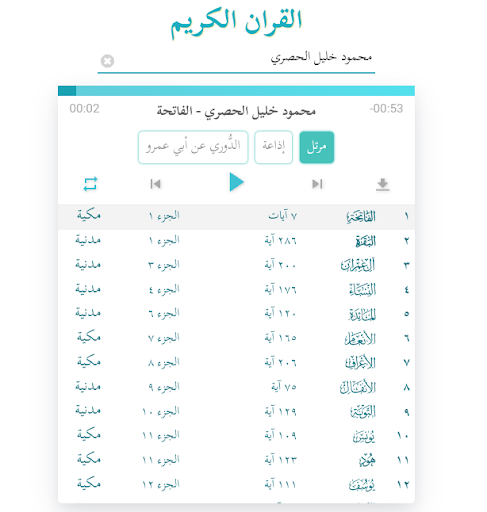Click the ٧ آيات verse count
Image resolution: width=487 pixels, height=512 pixels.
pos(283,216)
